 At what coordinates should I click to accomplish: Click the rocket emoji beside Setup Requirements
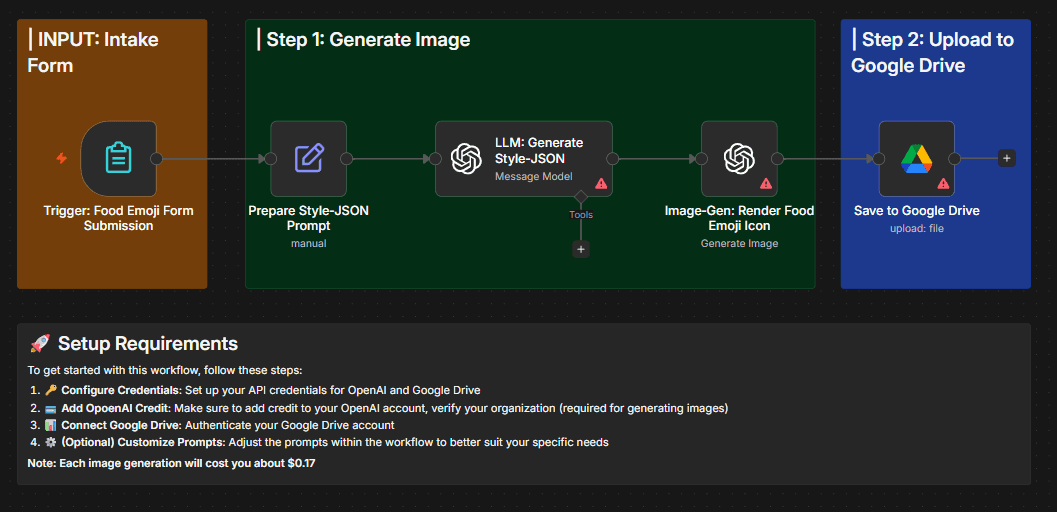40,344
